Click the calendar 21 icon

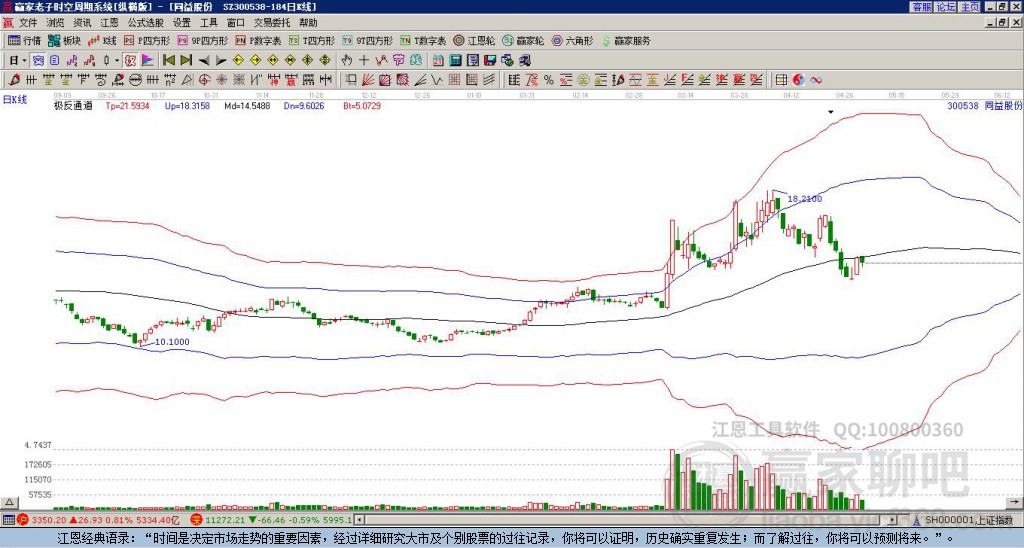pos(438,61)
